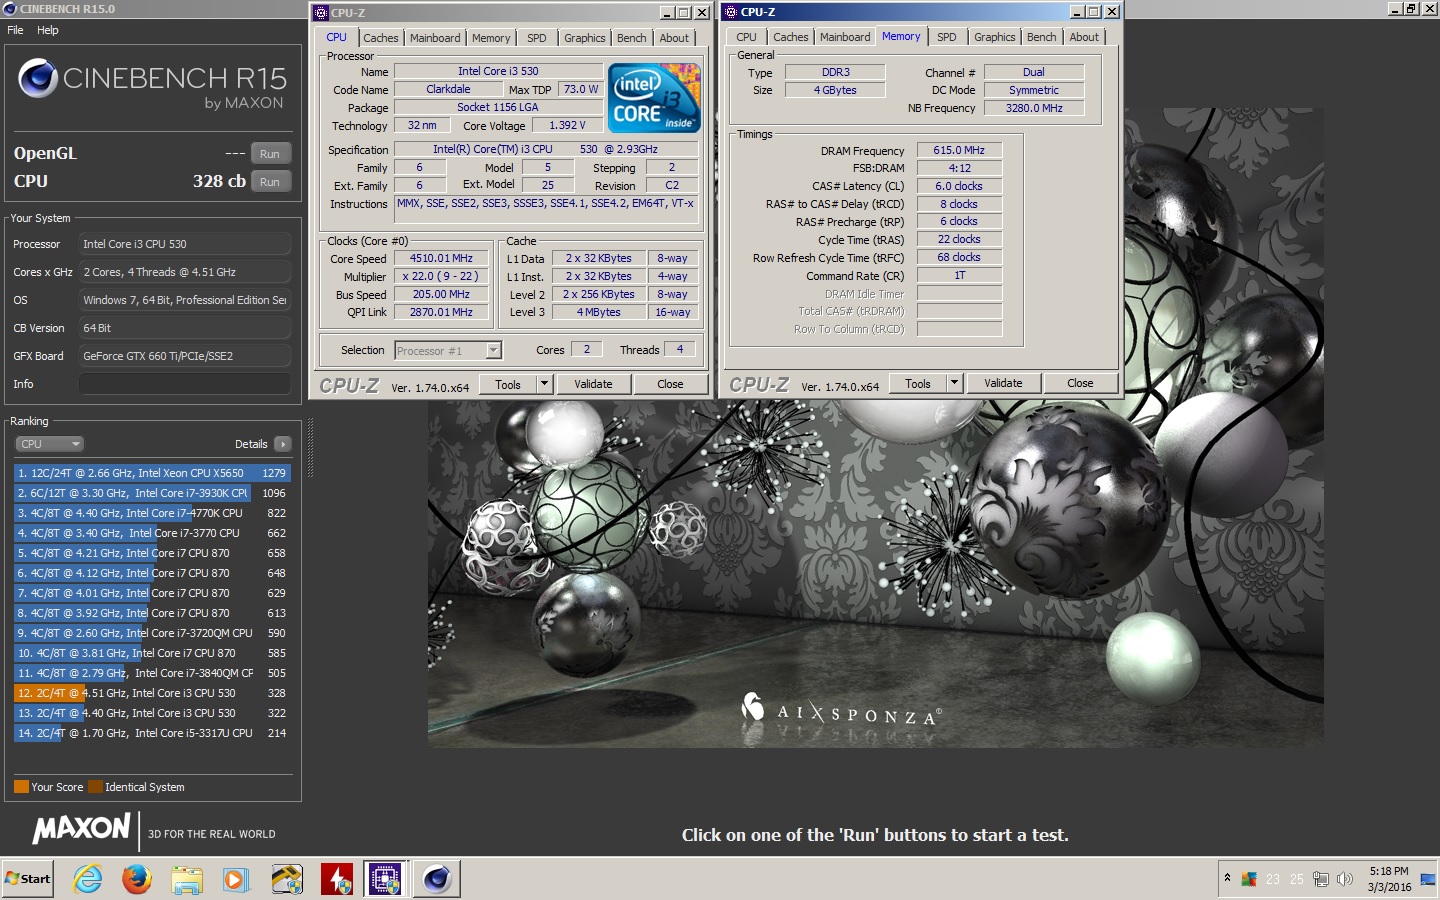Click the DRAM Frequency 615.0 MHz value

[x=959, y=150]
